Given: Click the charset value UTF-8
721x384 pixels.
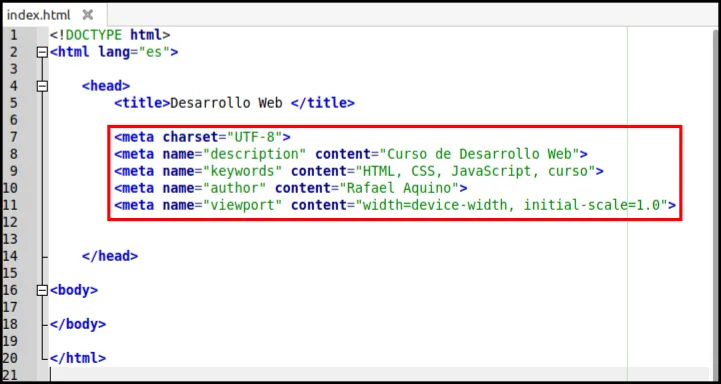Looking at the screenshot, I should 254,137.
